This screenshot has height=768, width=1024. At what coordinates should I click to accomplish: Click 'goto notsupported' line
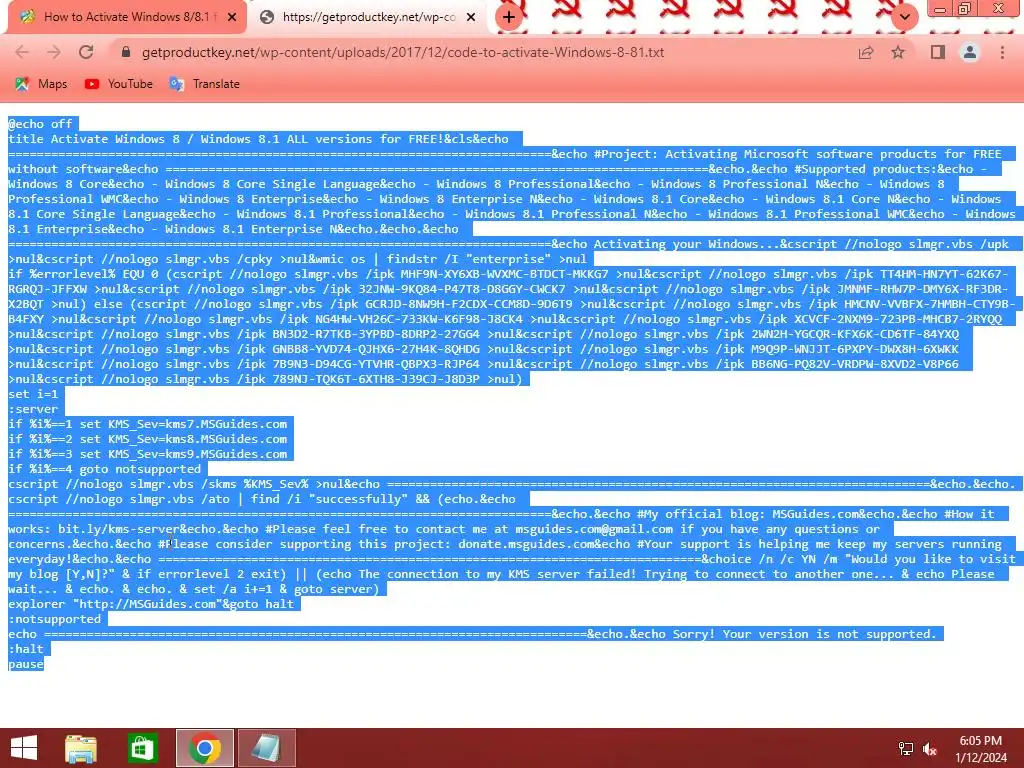tap(104, 469)
